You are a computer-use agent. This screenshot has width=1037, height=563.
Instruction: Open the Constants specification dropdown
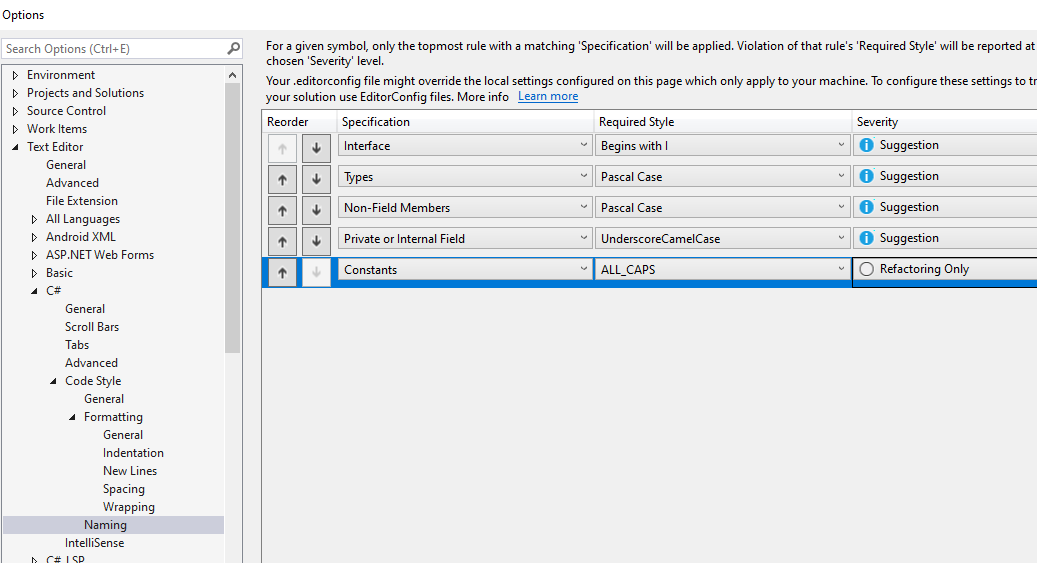point(465,270)
